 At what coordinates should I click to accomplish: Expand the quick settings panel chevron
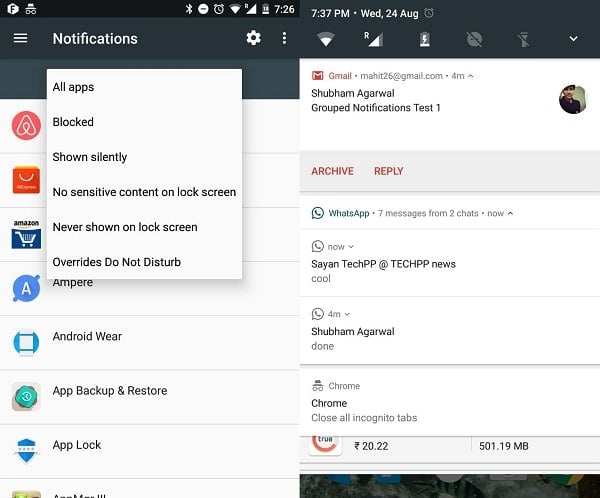tap(573, 39)
